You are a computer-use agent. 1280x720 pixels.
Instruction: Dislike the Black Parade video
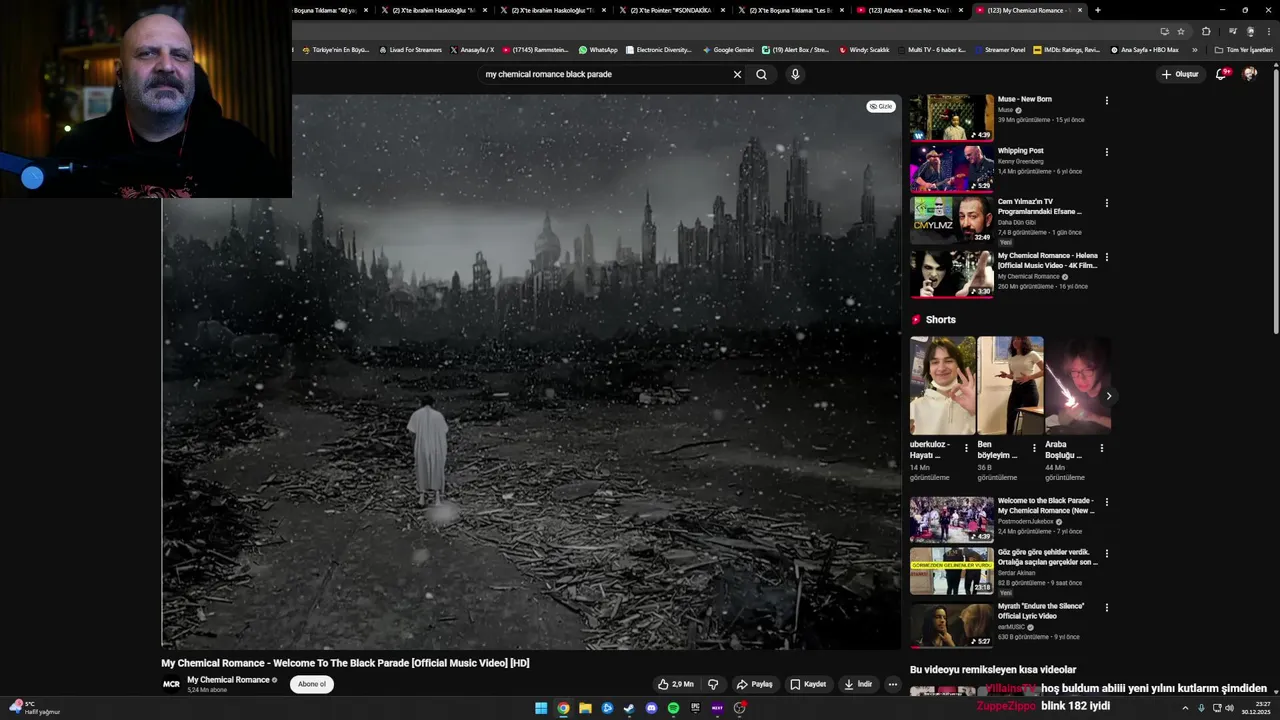pyautogui.click(x=713, y=684)
